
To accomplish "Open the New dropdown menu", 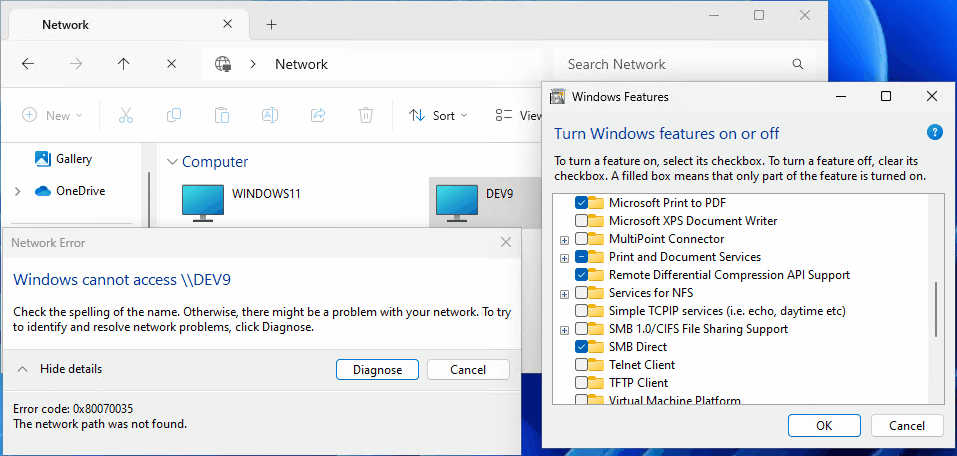I will click(x=52, y=115).
